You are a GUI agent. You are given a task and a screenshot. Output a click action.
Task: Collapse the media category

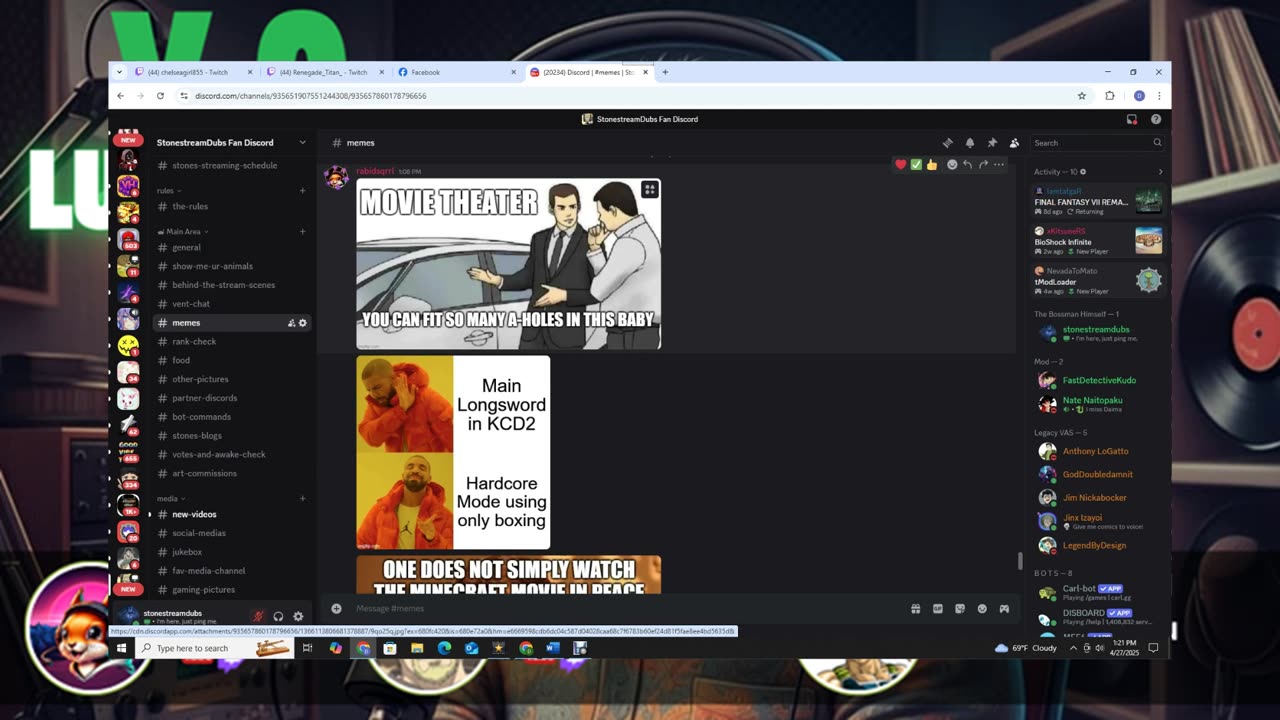(x=170, y=498)
